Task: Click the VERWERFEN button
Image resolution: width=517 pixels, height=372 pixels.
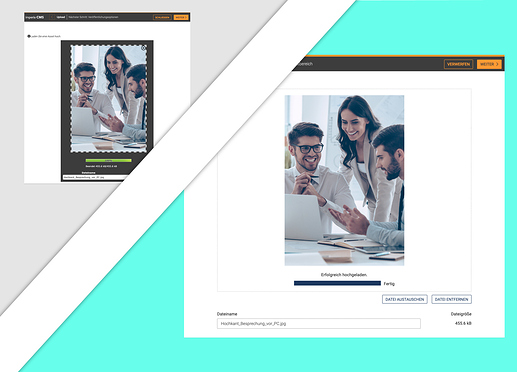Action: point(458,64)
